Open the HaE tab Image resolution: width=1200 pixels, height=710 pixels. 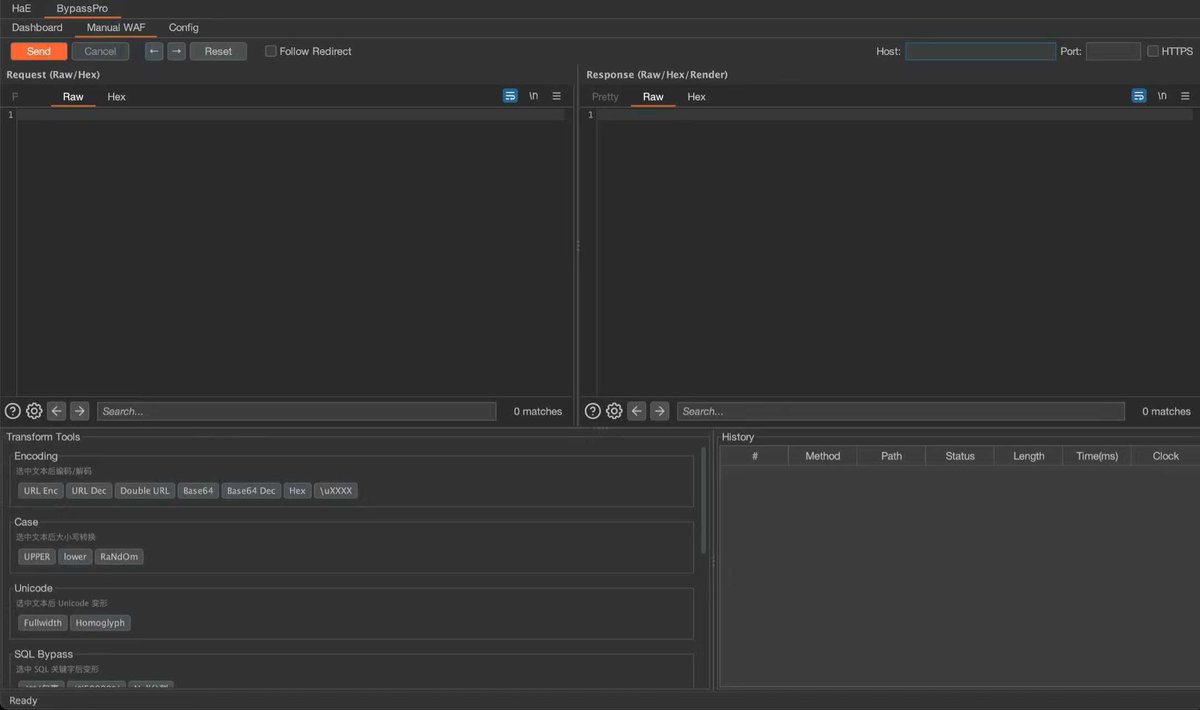click(22, 8)
